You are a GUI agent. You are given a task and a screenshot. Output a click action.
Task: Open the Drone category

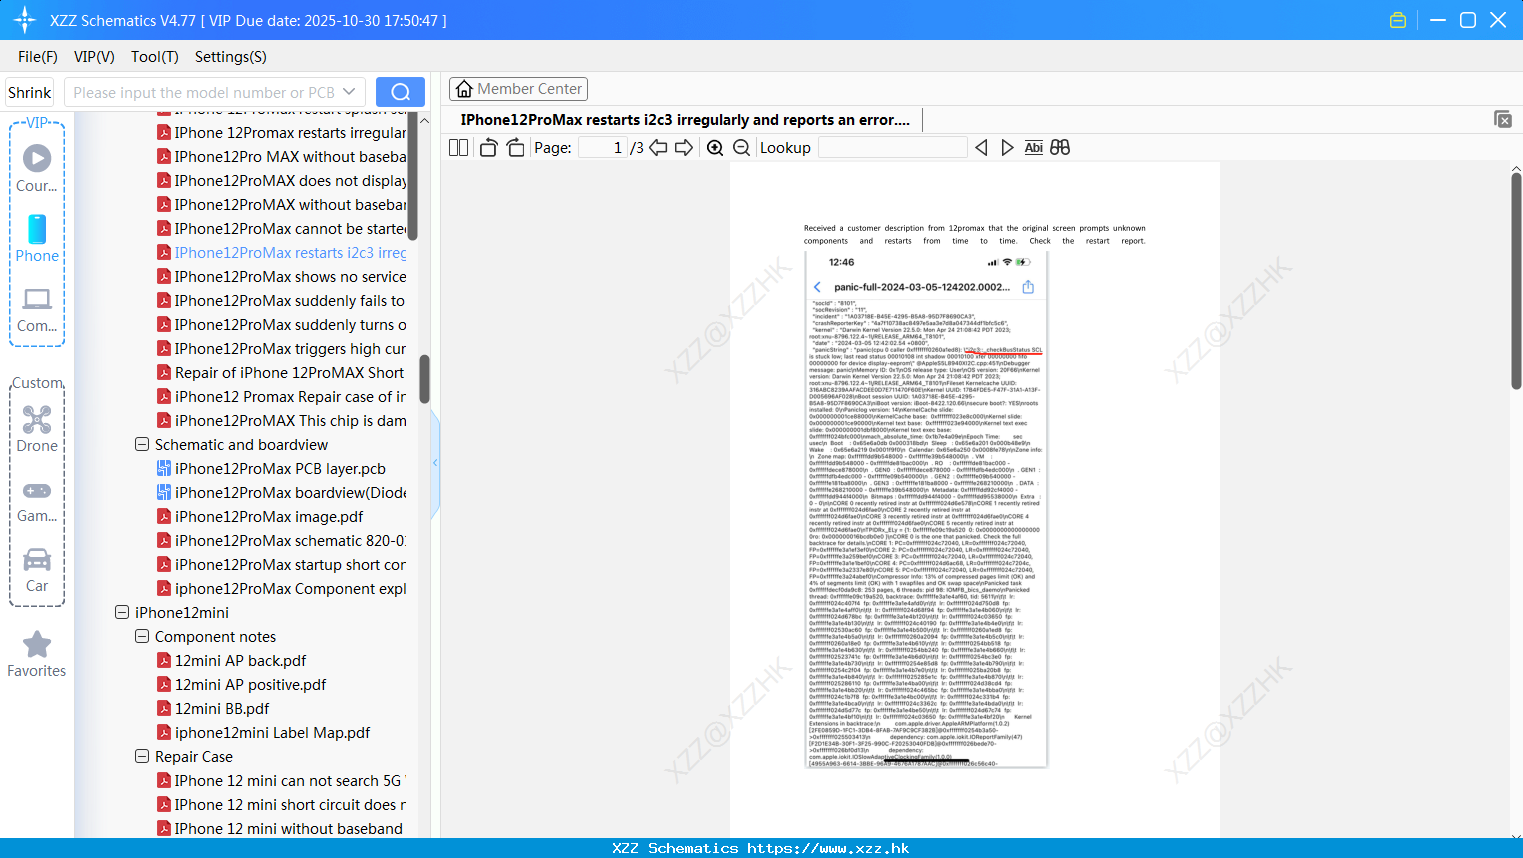click(37, 429)
